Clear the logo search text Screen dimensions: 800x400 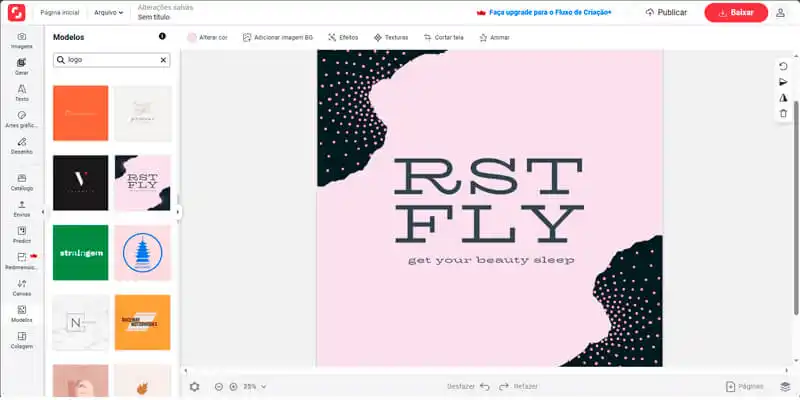click(163, 60)
